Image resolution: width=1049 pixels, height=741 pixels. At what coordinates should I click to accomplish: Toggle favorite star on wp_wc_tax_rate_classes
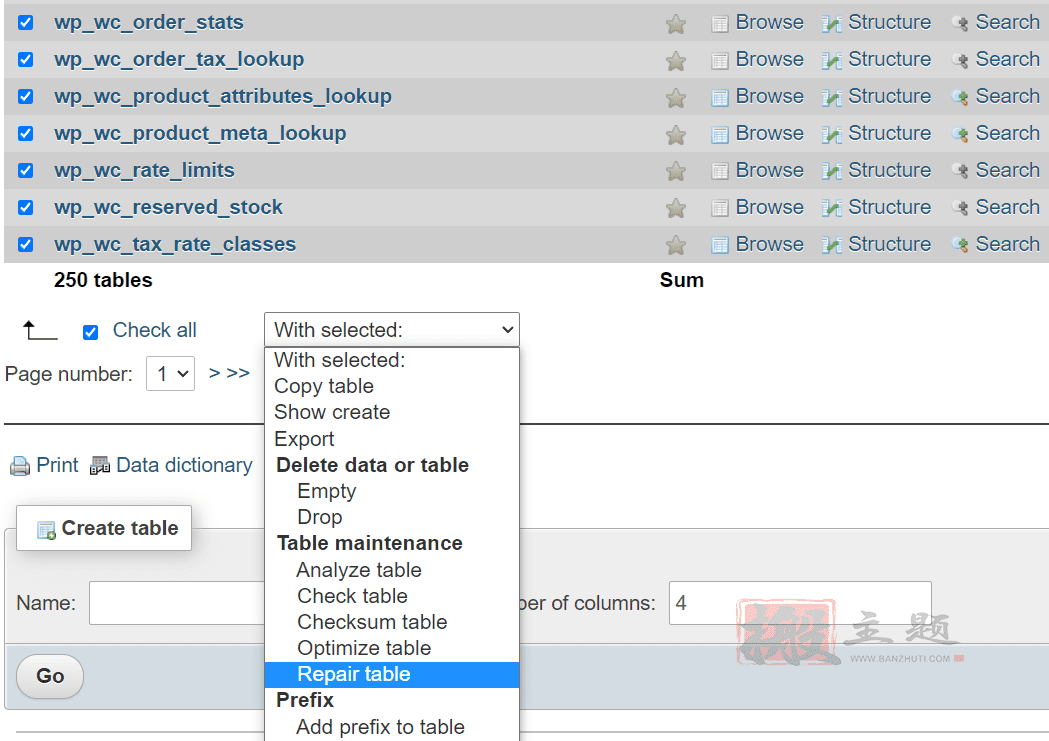point(676,245)
